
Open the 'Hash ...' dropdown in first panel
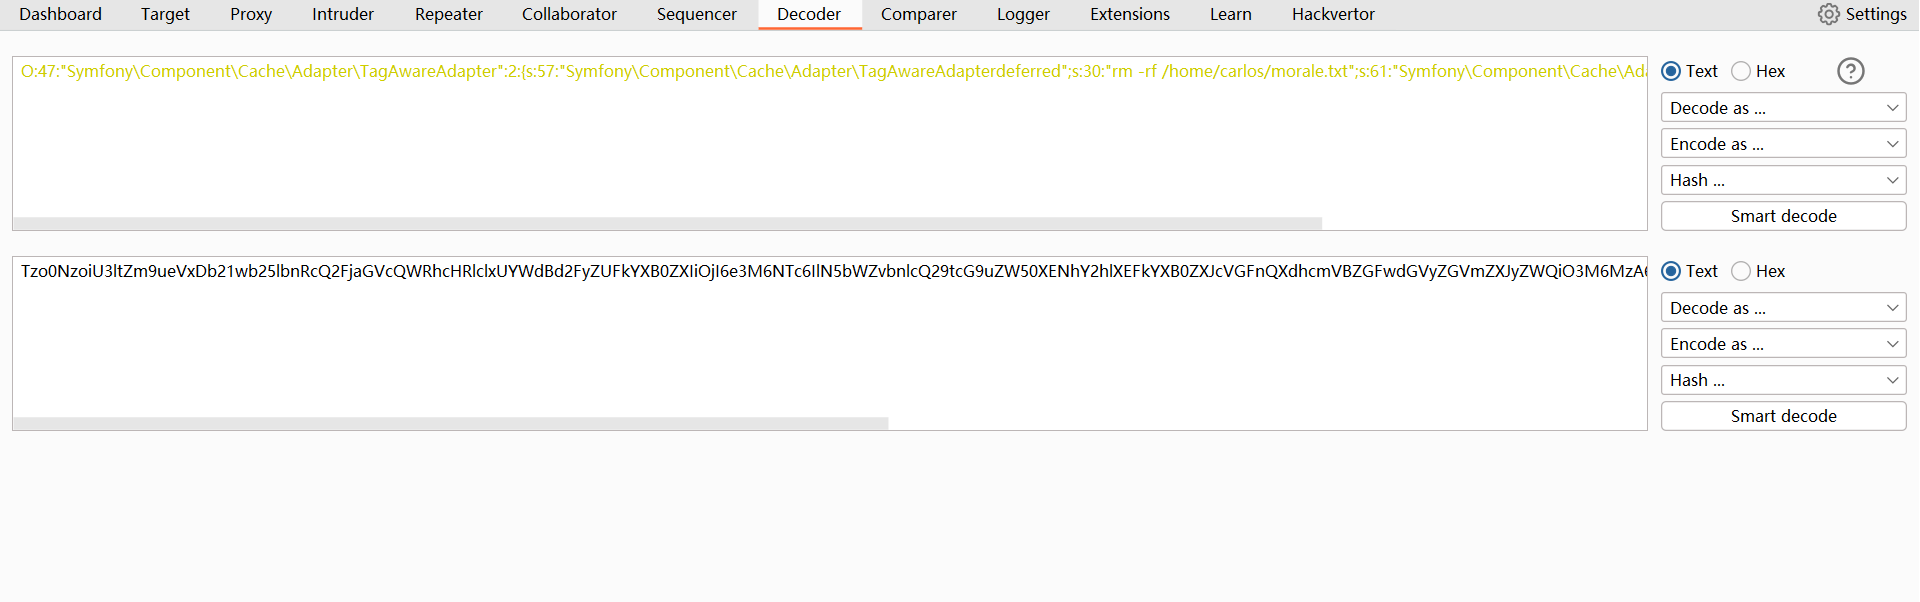click(x=1783, y=180)
